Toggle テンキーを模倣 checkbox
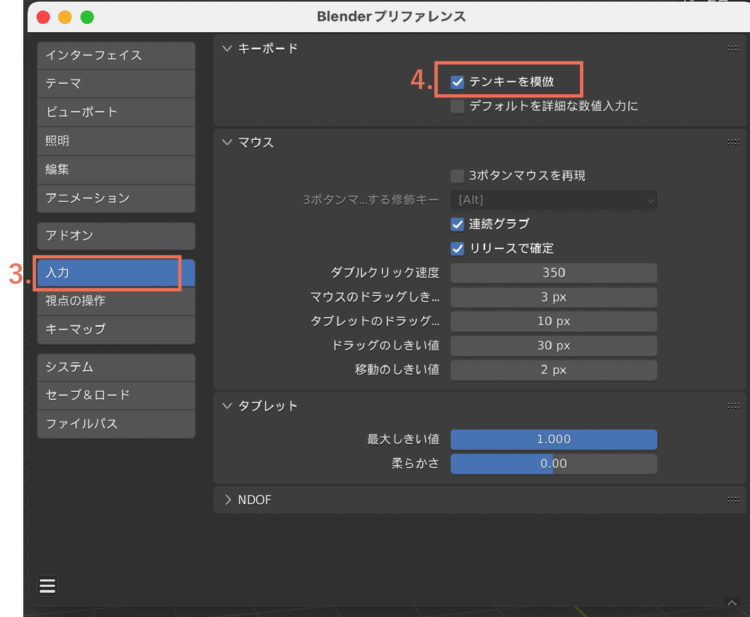This screenshot has height=617, width=750. click(457, 82)
